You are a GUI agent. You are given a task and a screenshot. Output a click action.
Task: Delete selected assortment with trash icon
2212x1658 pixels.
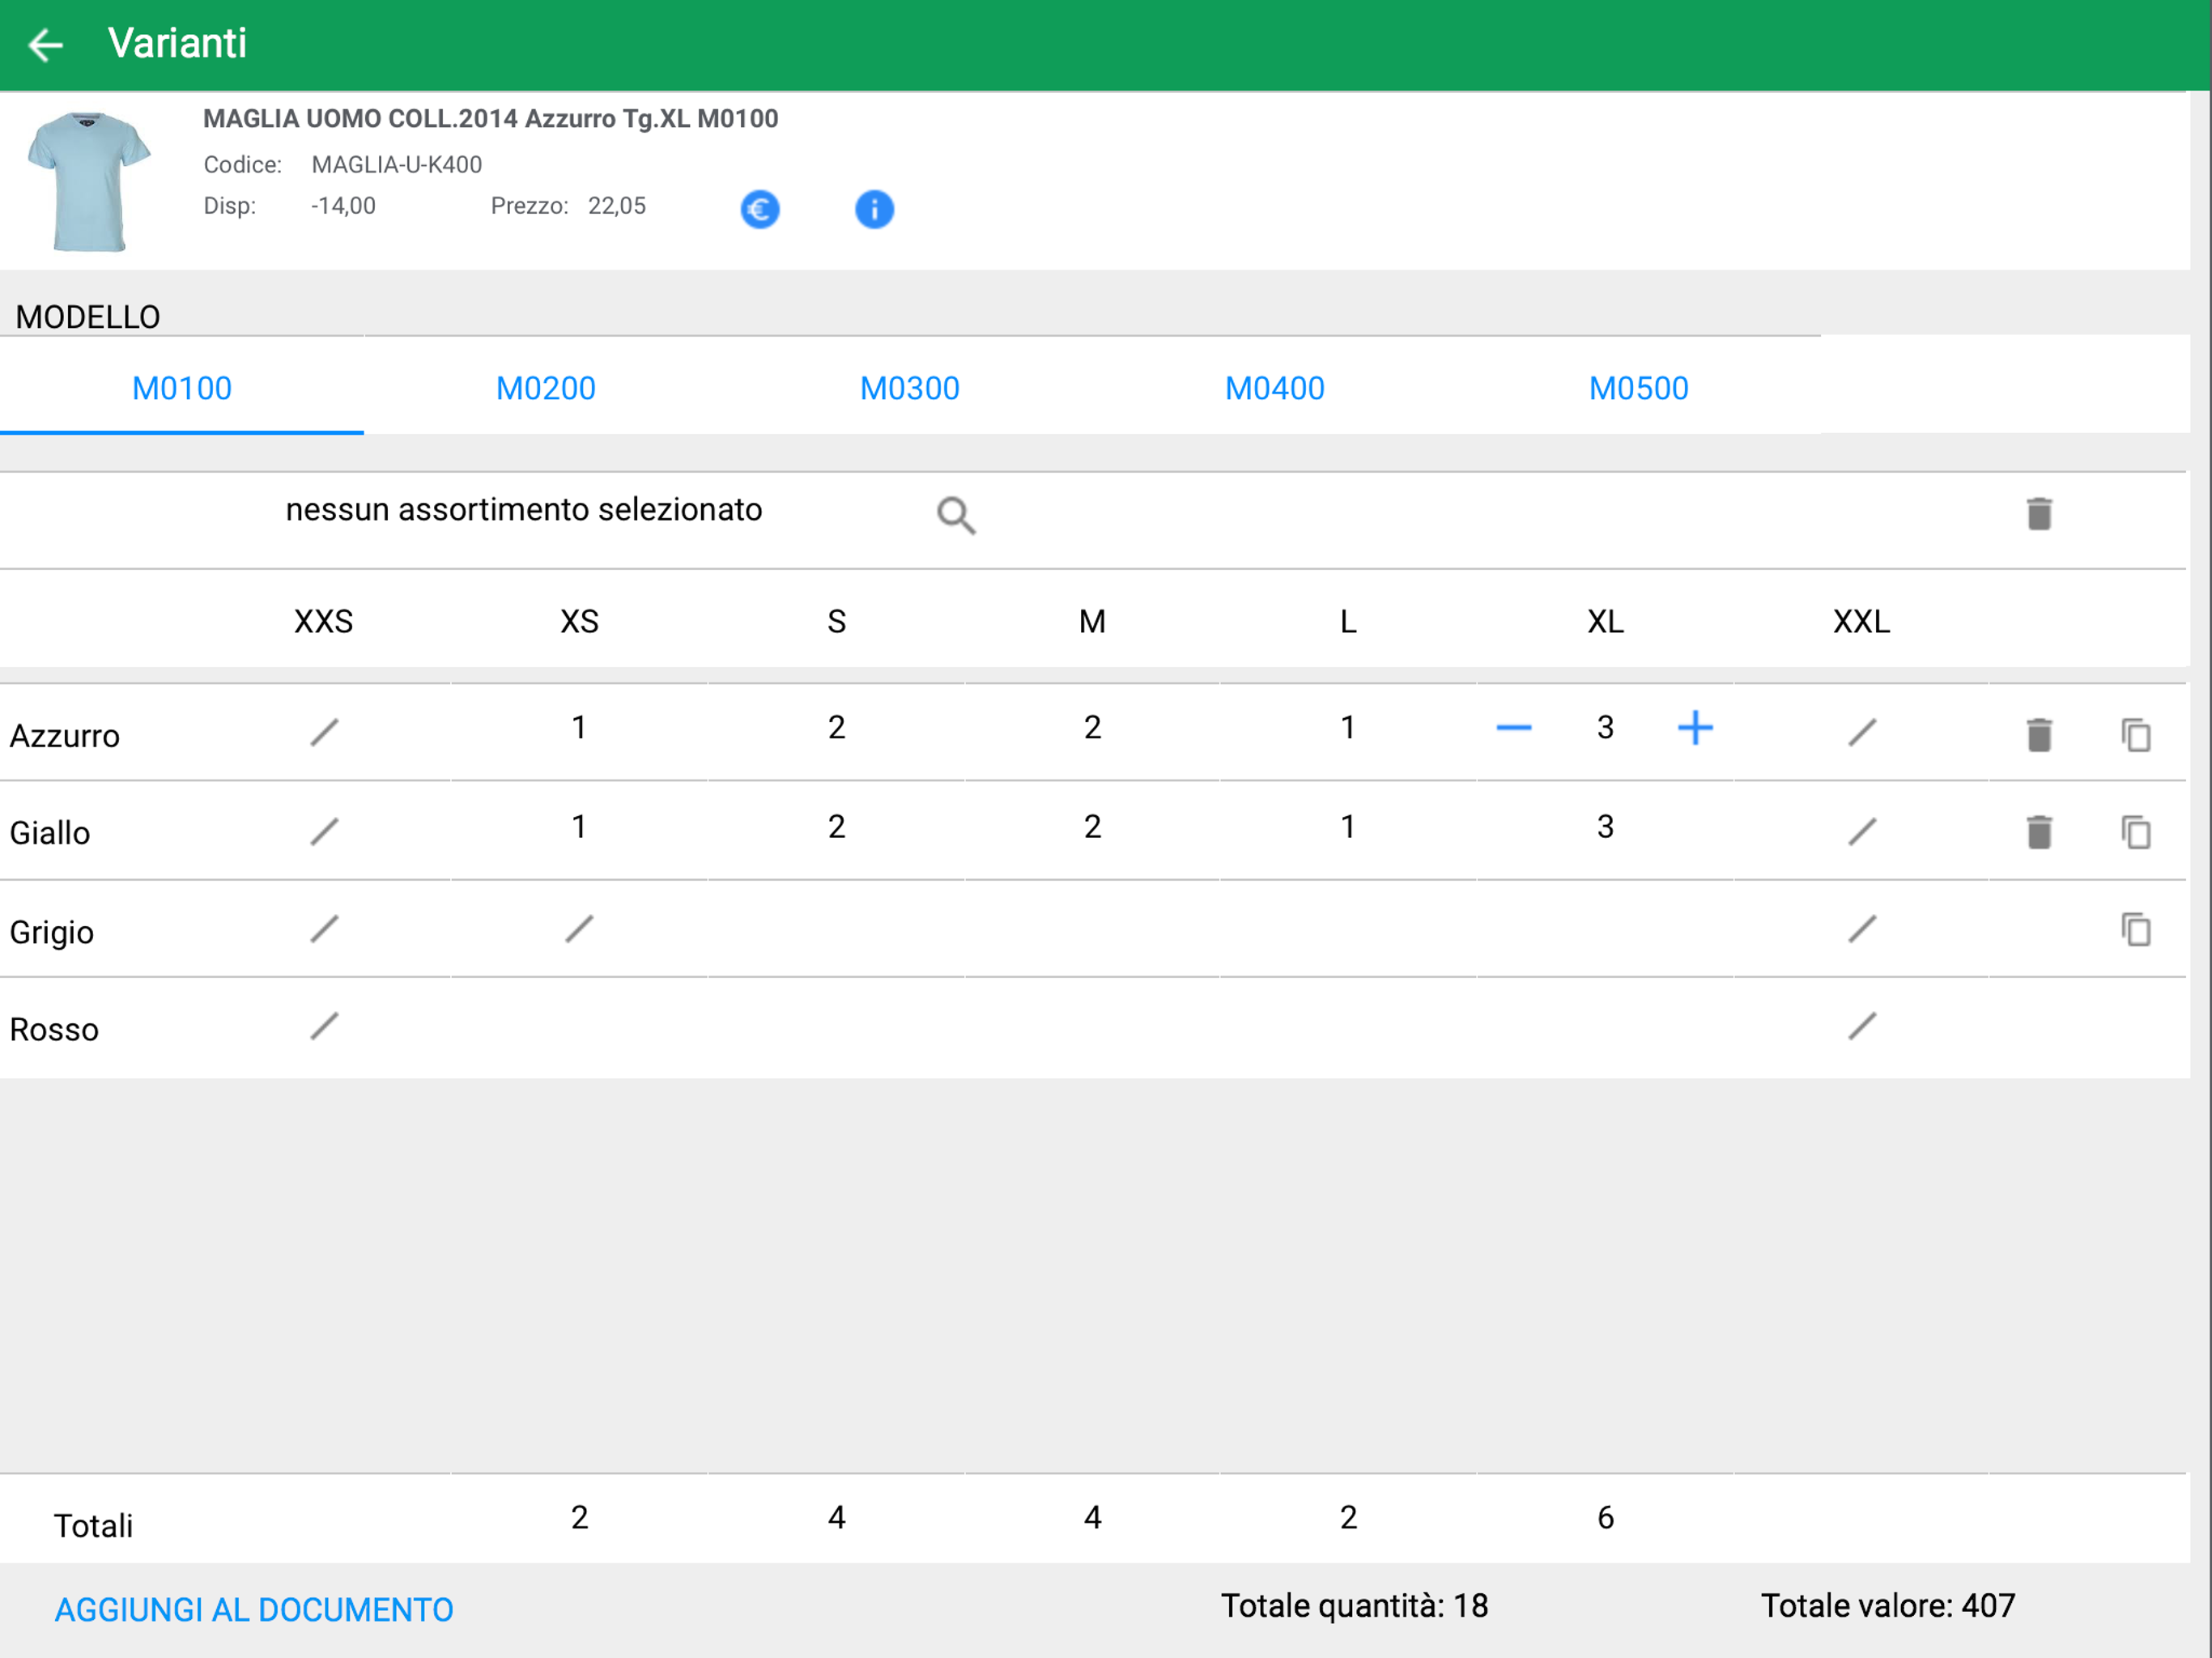[x=2039, y=513]
